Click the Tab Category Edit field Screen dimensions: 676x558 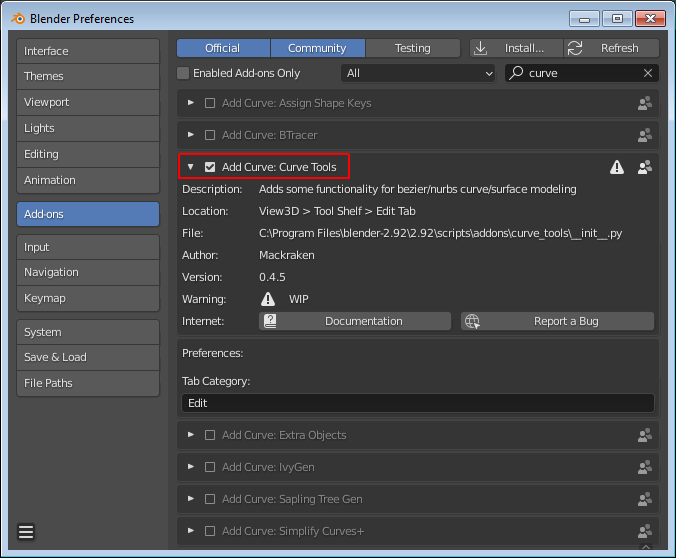(x=418, y=403)
